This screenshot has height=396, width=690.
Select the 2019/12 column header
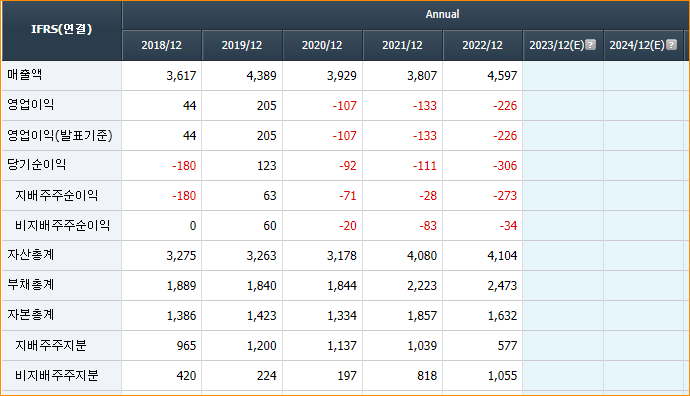tap(242, 45)
